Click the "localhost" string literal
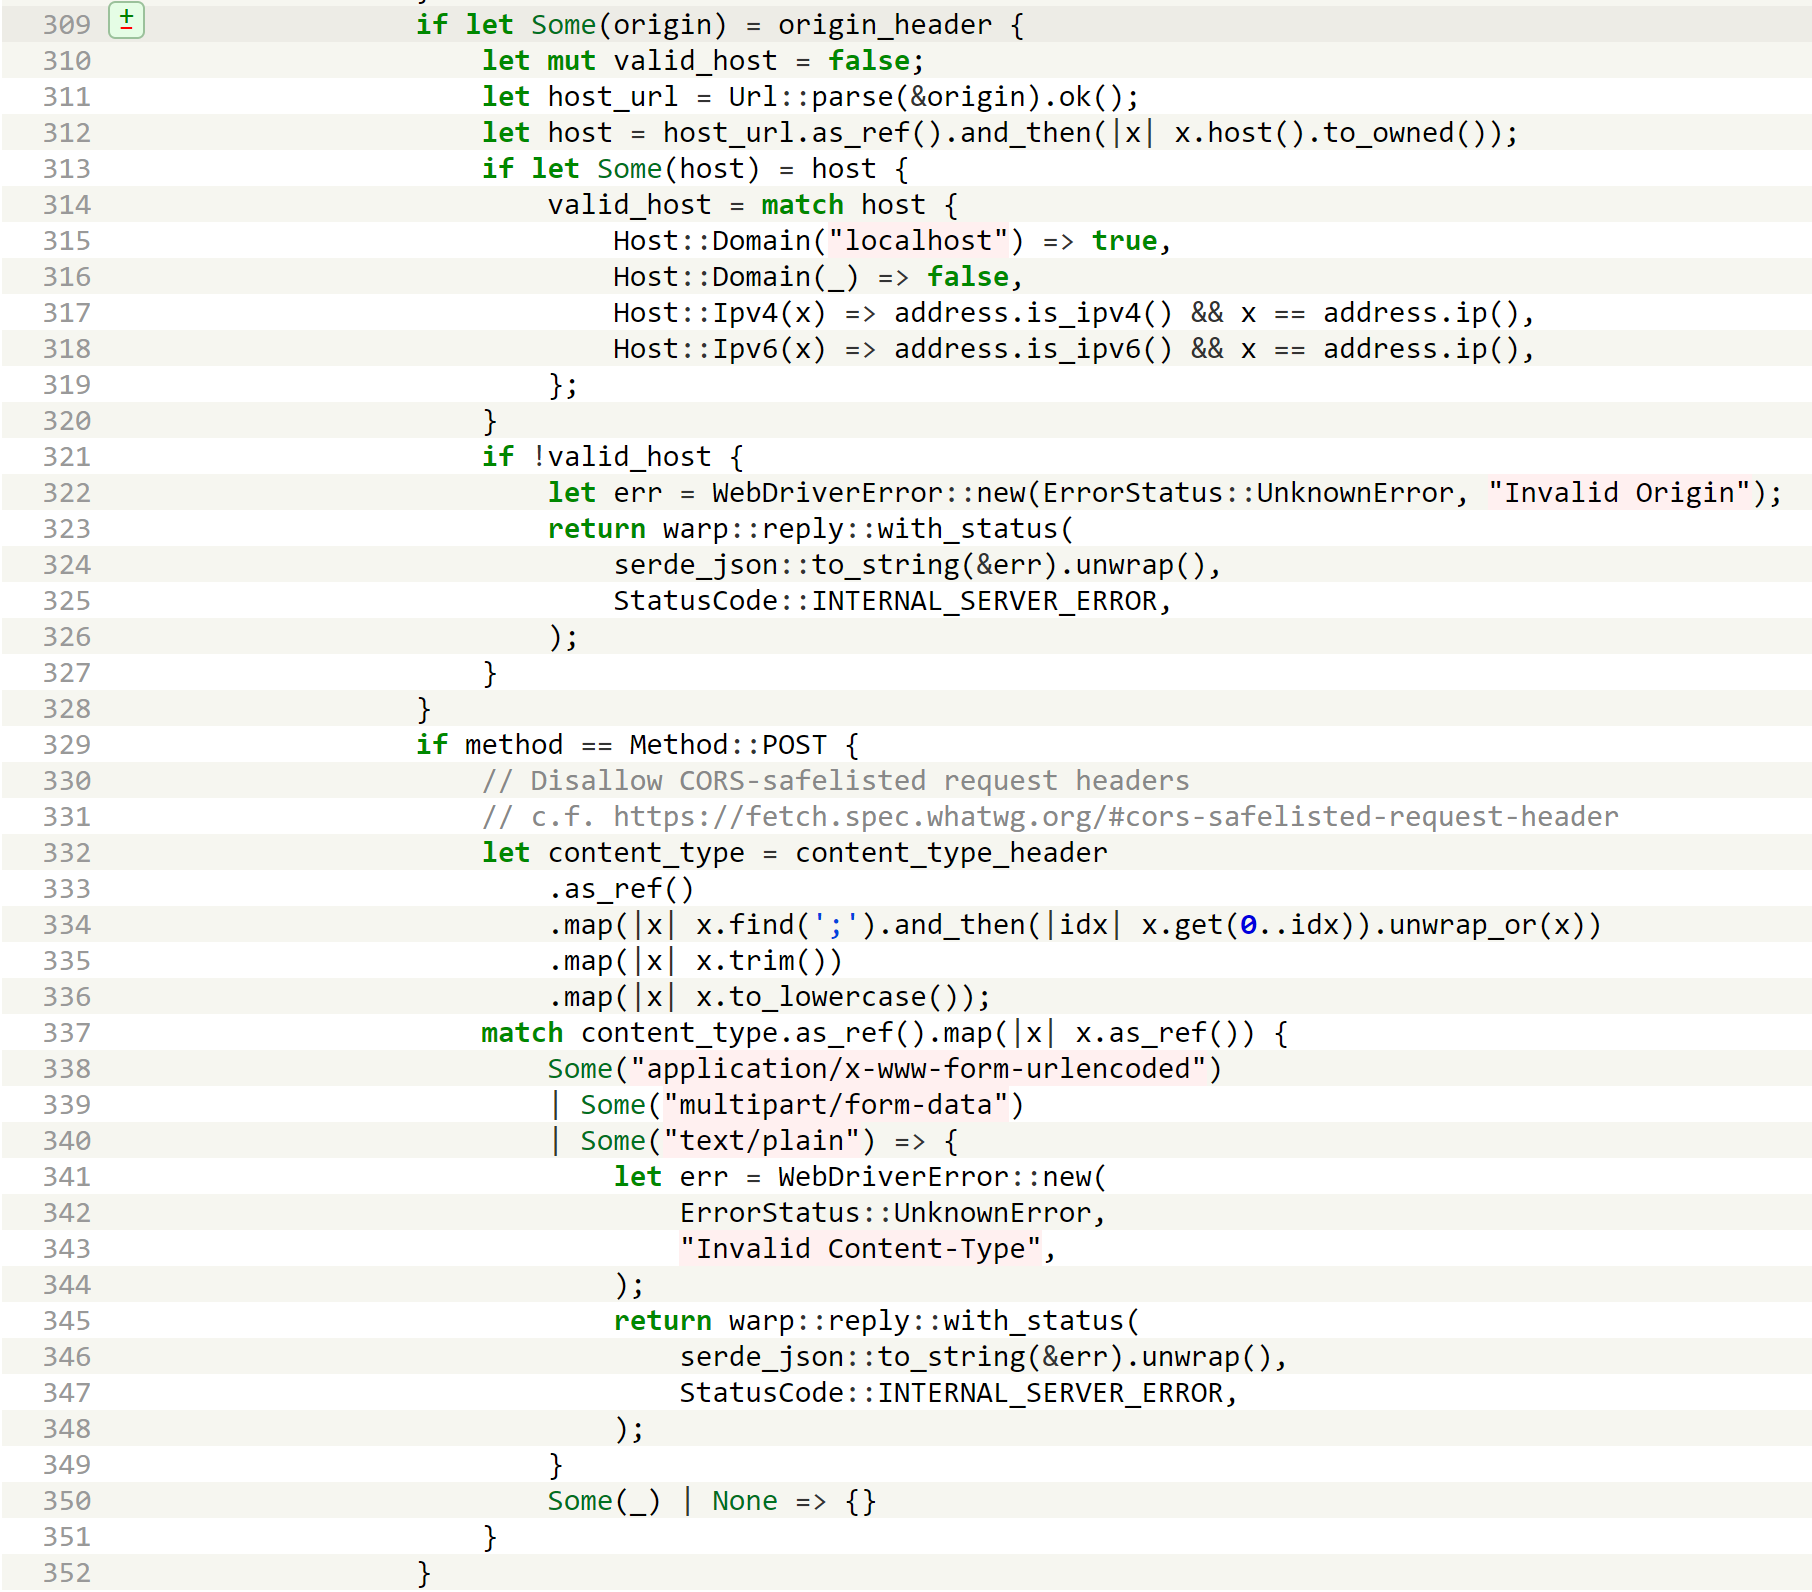Viewport: 1812px width, 1592px height. click(918, 241)
